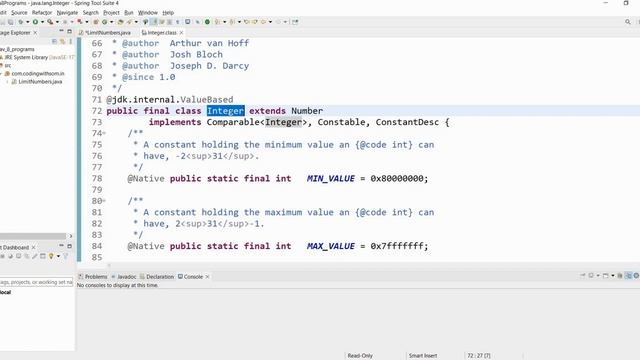Open the Help menu
Screen dimensions: 640x360
click(168, 13)
